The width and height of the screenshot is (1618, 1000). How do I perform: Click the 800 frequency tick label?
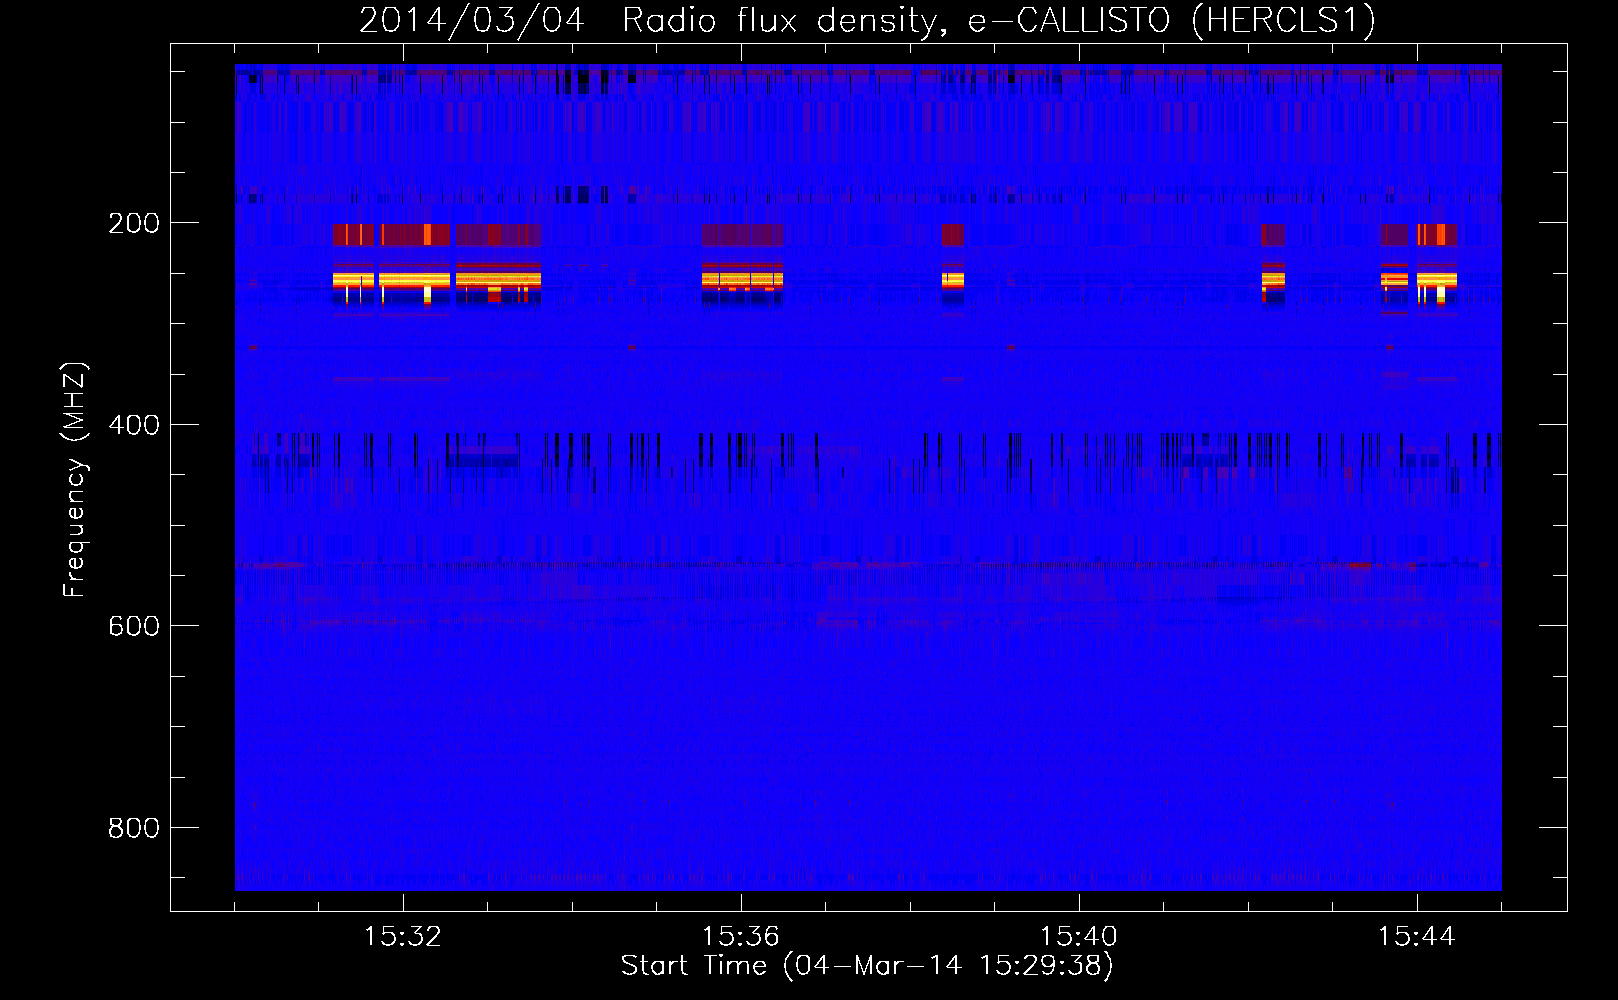coord(134,828)
